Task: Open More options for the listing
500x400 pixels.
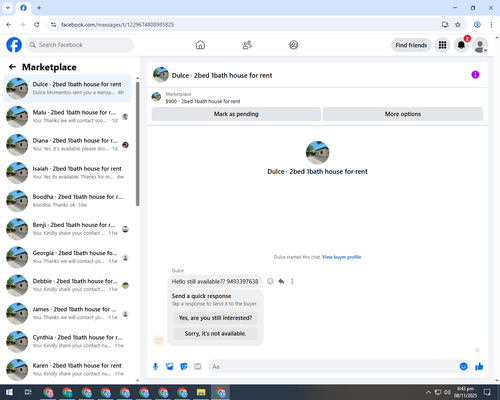Action: pyautogui.click(x=403, y=114)
